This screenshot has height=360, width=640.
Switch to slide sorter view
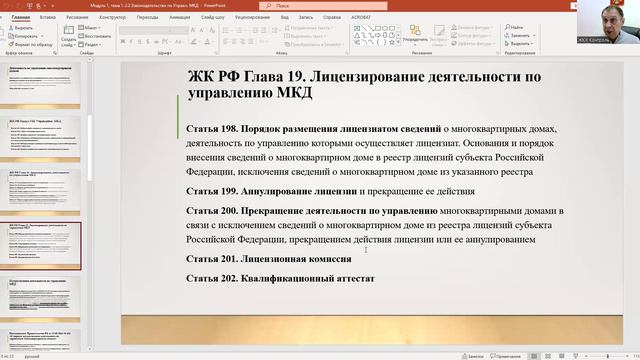click(x=548, y=356)
